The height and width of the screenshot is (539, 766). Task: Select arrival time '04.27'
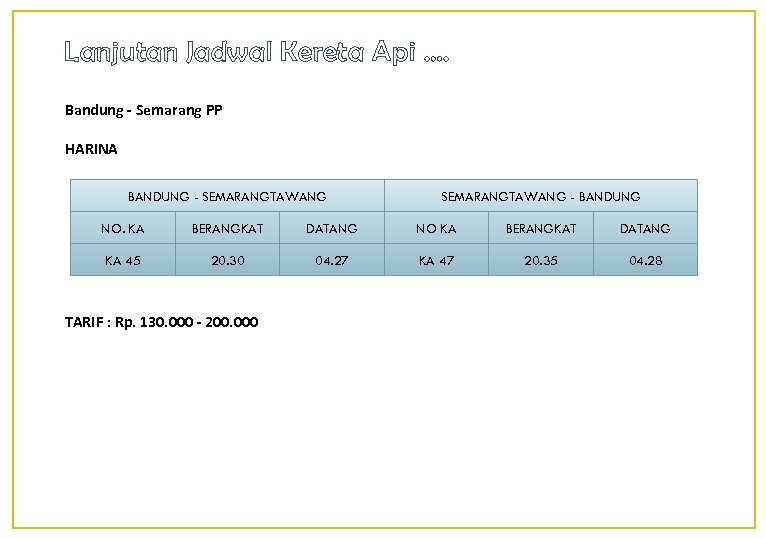click(x=332, y=260)
